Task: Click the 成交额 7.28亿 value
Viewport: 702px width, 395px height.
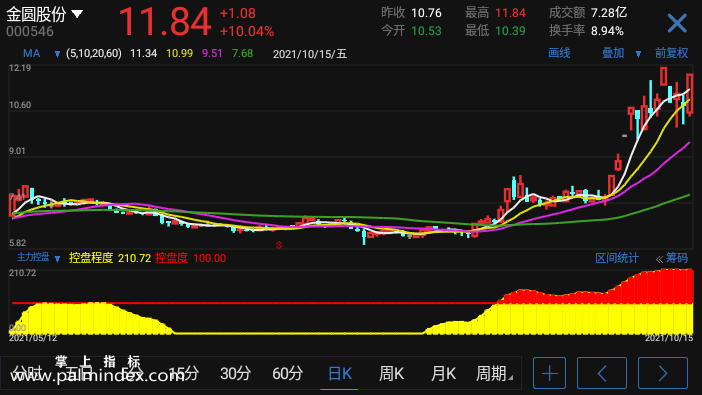Action: point(608,13)
